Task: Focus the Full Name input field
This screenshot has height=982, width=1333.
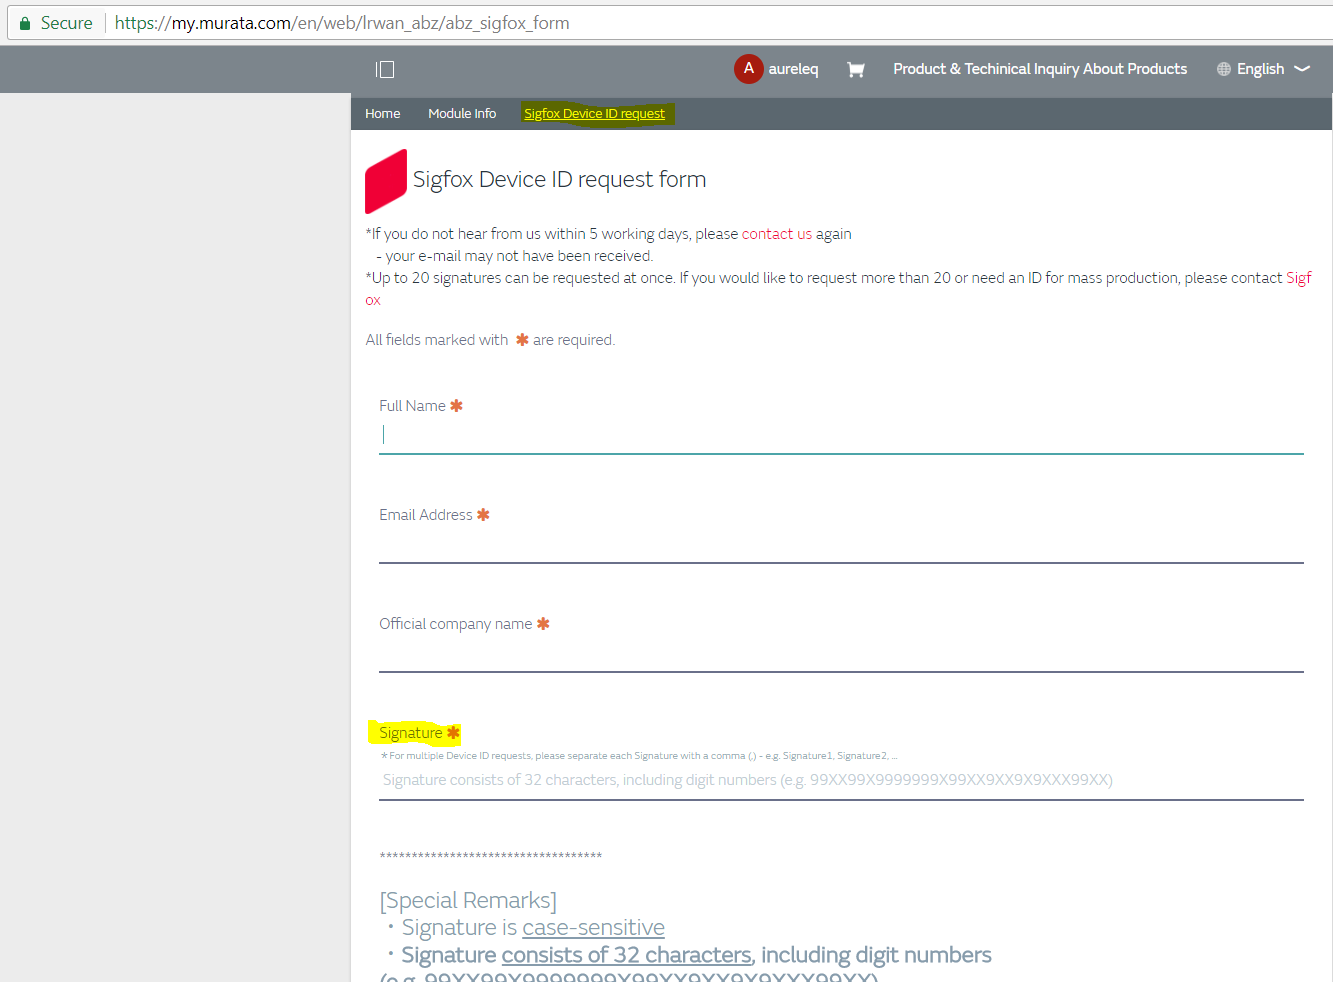Action: point(841,435)
